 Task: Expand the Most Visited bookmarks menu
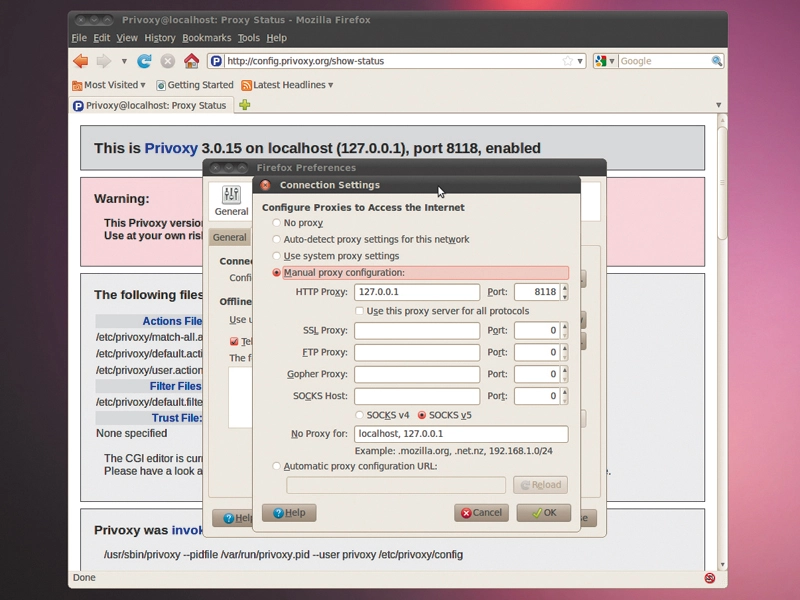click(x=109, y=85)
